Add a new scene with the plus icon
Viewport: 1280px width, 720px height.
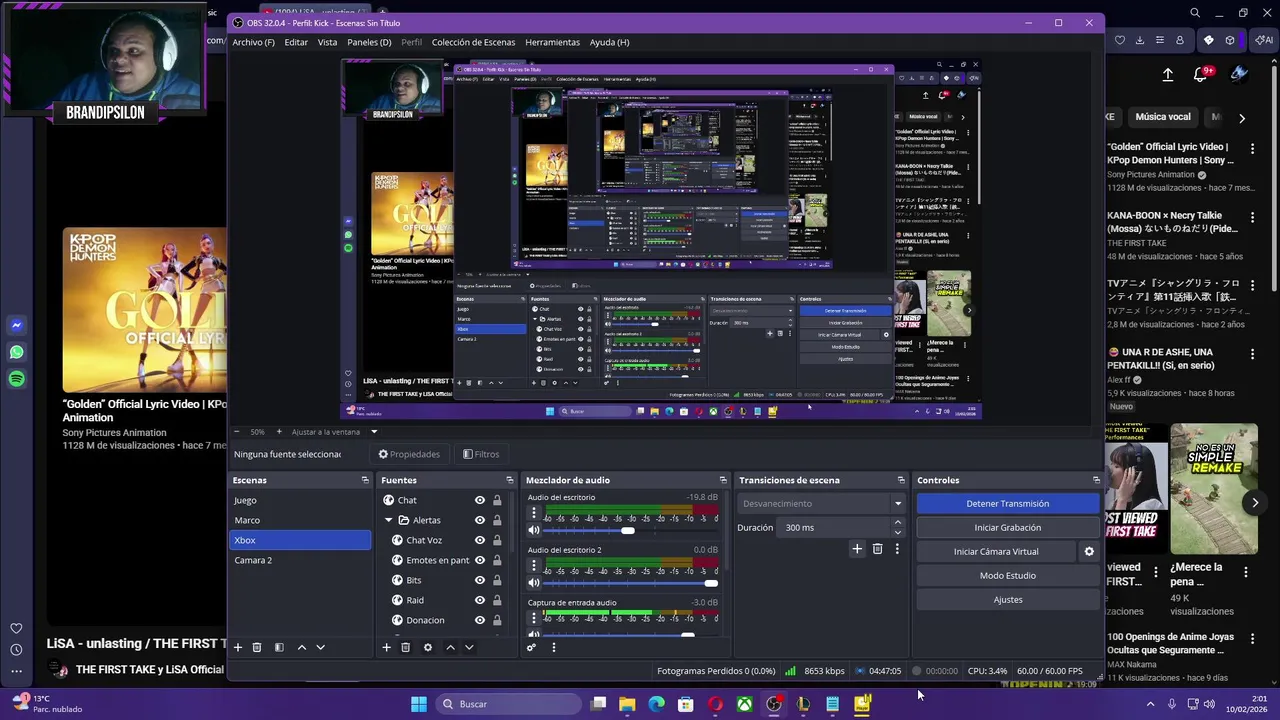tap(238, 647)
